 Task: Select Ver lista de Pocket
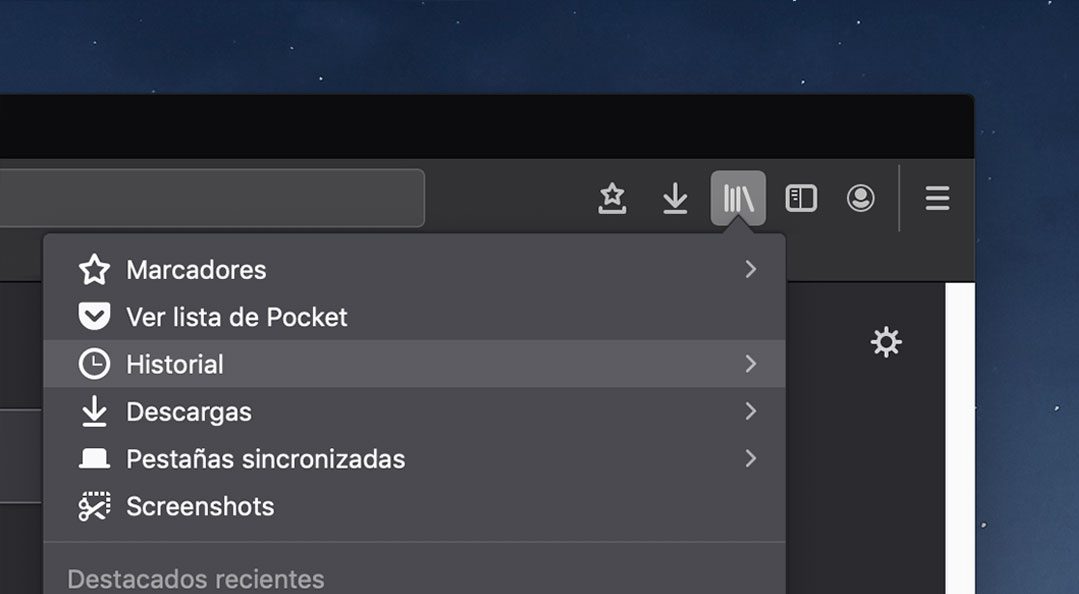click(236, 316)
